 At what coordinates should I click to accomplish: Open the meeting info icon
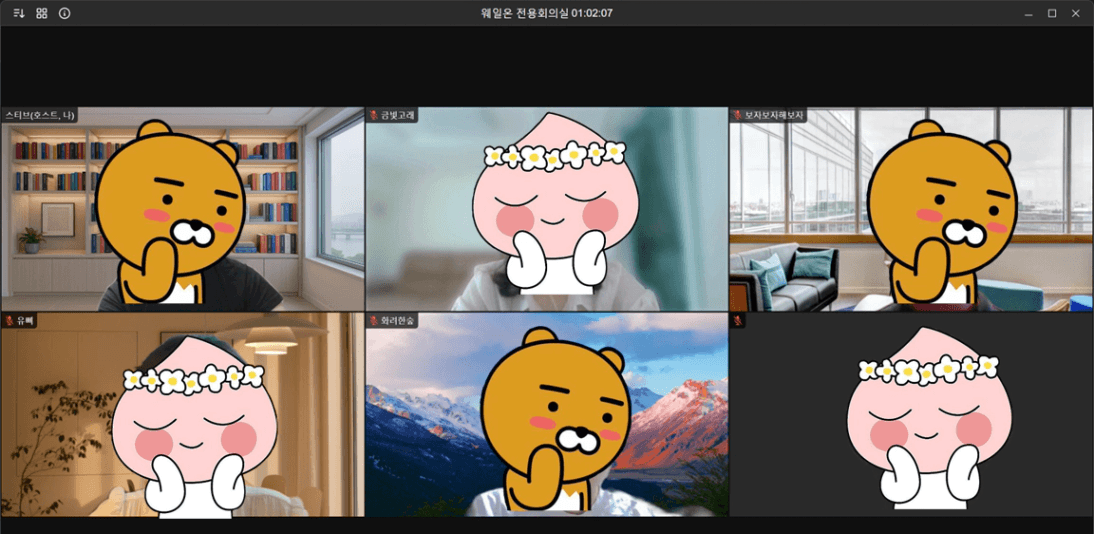pyautogui.click(x=64, y=13)
